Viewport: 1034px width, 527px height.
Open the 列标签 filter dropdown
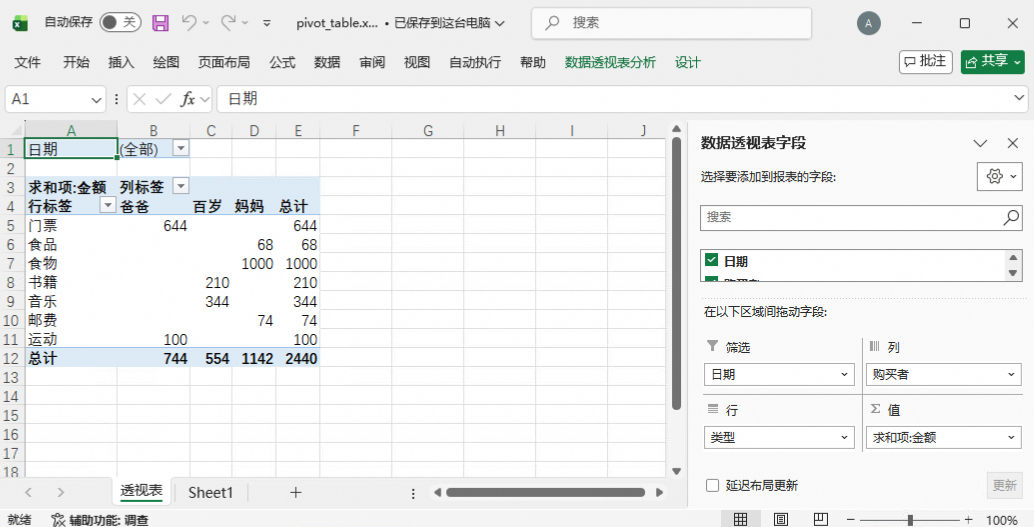coord(181,186)
